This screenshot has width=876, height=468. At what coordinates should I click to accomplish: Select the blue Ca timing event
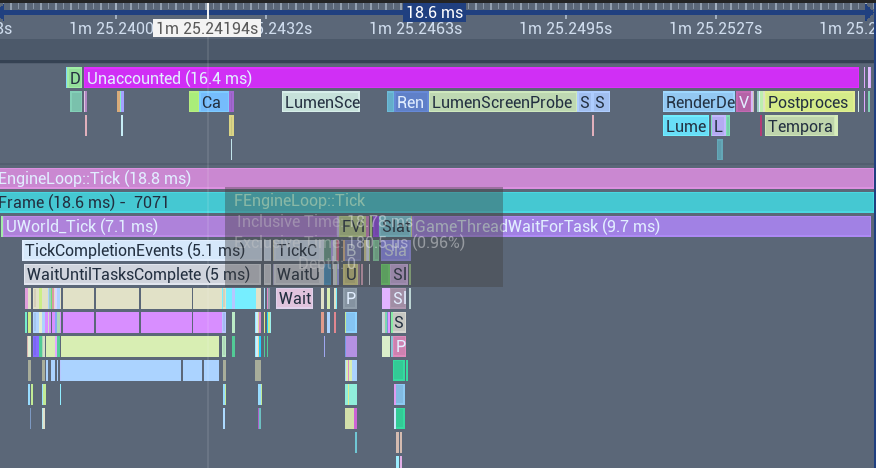coord(214,102)
